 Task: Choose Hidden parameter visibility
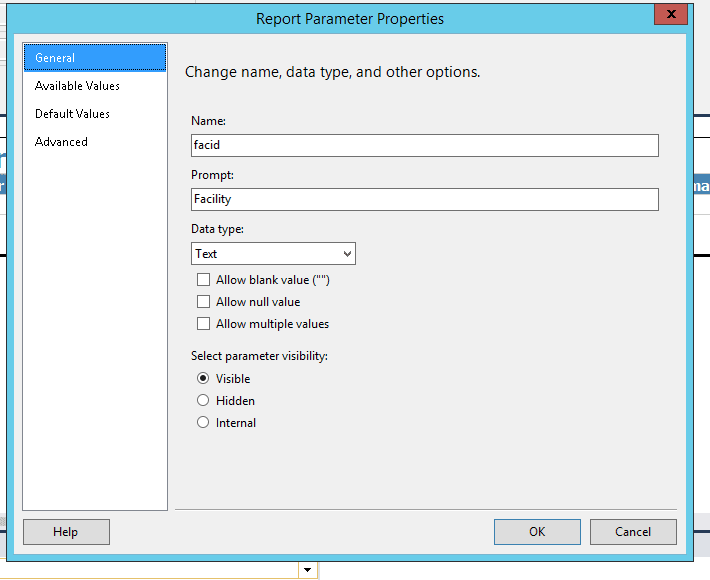[x=204, y=401]
